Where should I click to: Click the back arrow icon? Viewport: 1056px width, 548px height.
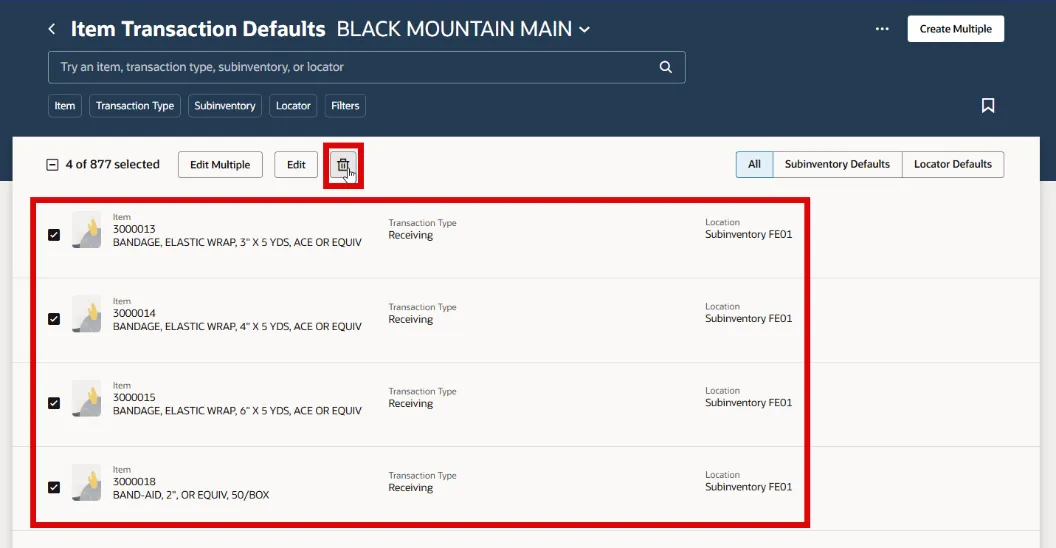pyautogui.click(x=52, y=29)
